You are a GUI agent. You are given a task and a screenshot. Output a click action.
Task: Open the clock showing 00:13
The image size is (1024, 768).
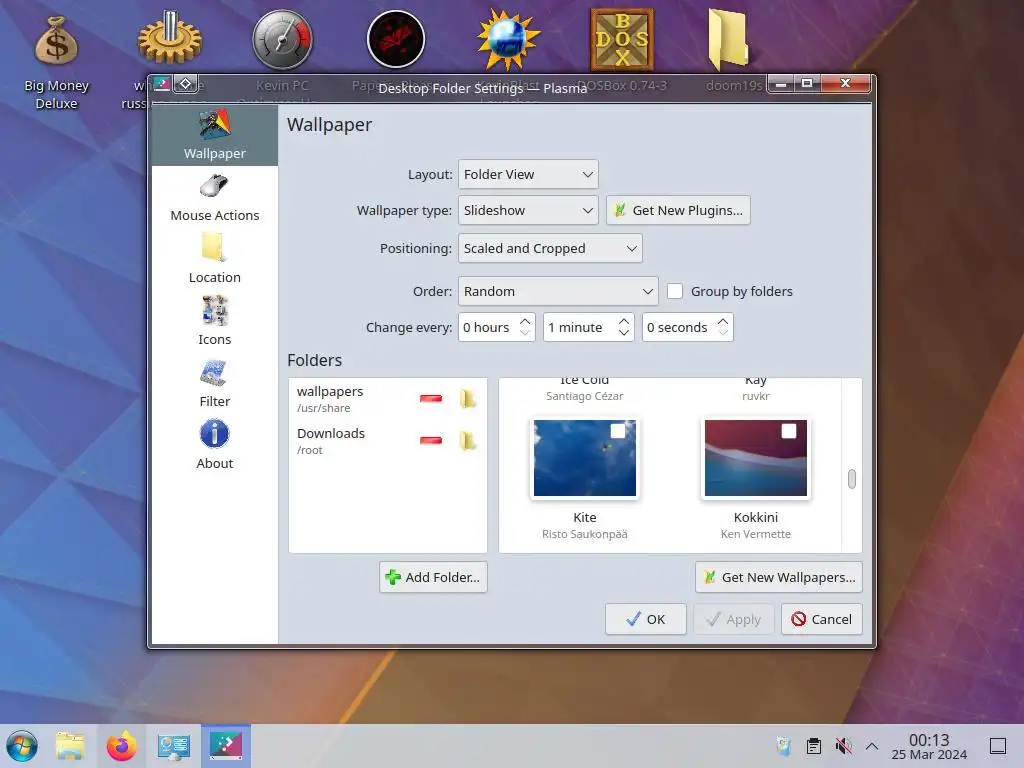pos(929,746)
